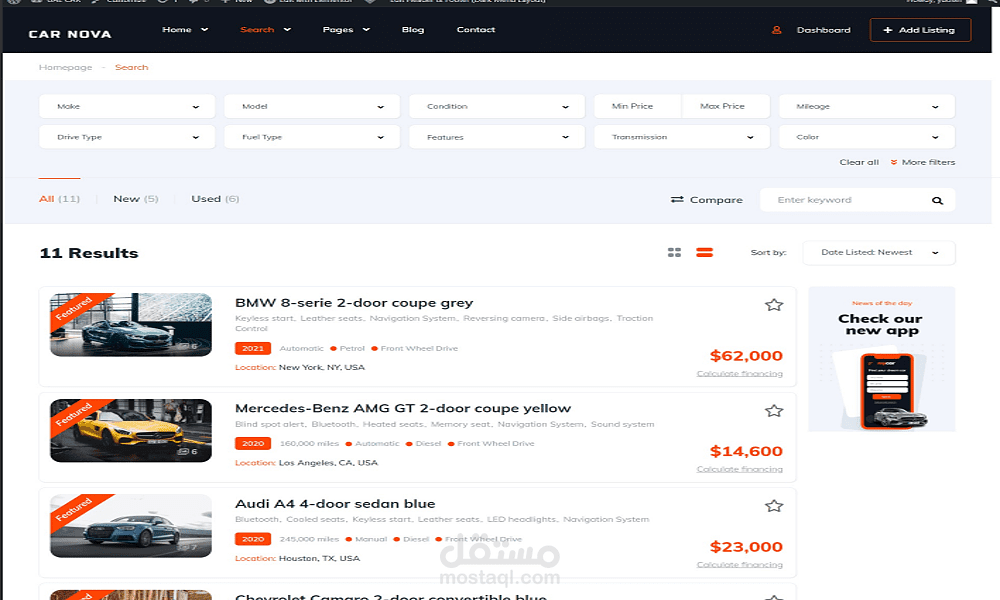Click the $23,000 price
Image resolution: width=1000 pixels, height=600 pixels.
[x=746, y=547]
